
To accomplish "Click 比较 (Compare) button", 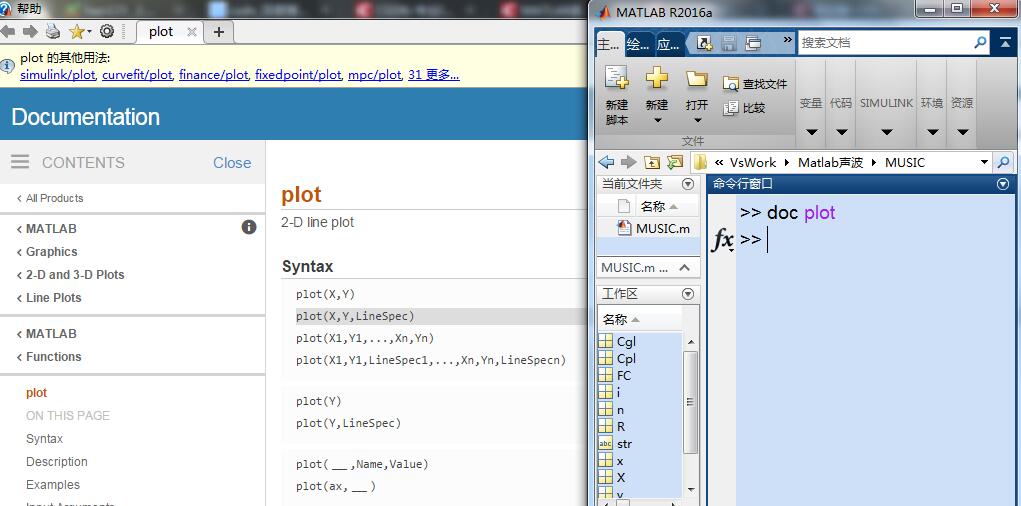I will (745, 107).
